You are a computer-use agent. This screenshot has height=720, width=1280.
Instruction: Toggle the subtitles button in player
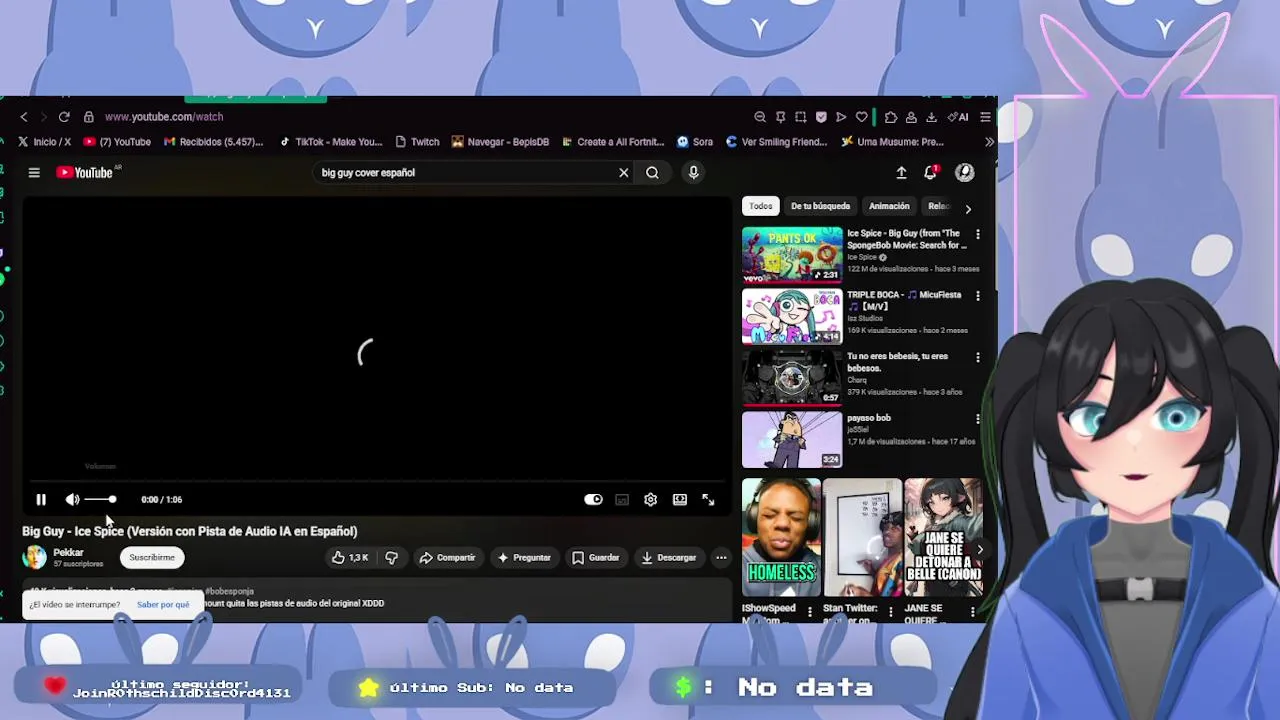[622, 499]
